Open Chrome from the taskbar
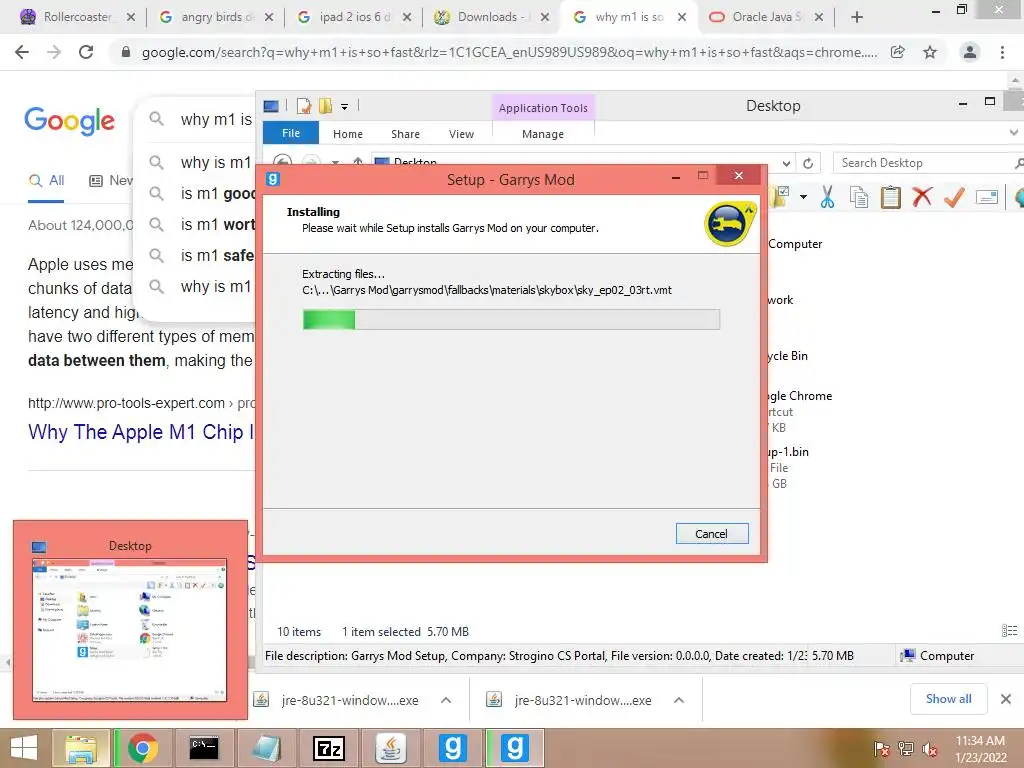 coord(142,748)
